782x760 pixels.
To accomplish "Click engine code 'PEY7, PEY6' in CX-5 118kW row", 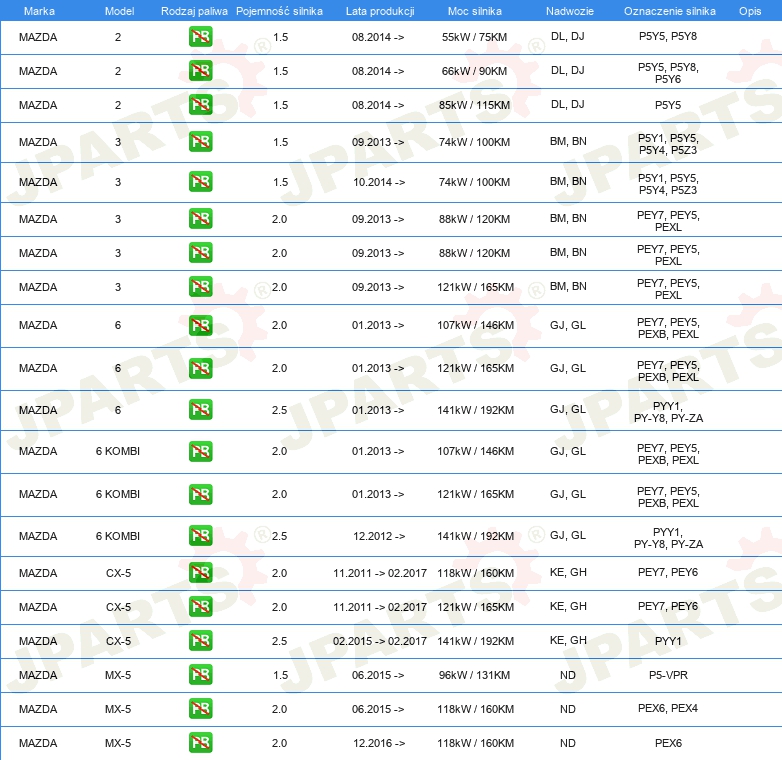I will pyautogui.click(x=668, y=572).
